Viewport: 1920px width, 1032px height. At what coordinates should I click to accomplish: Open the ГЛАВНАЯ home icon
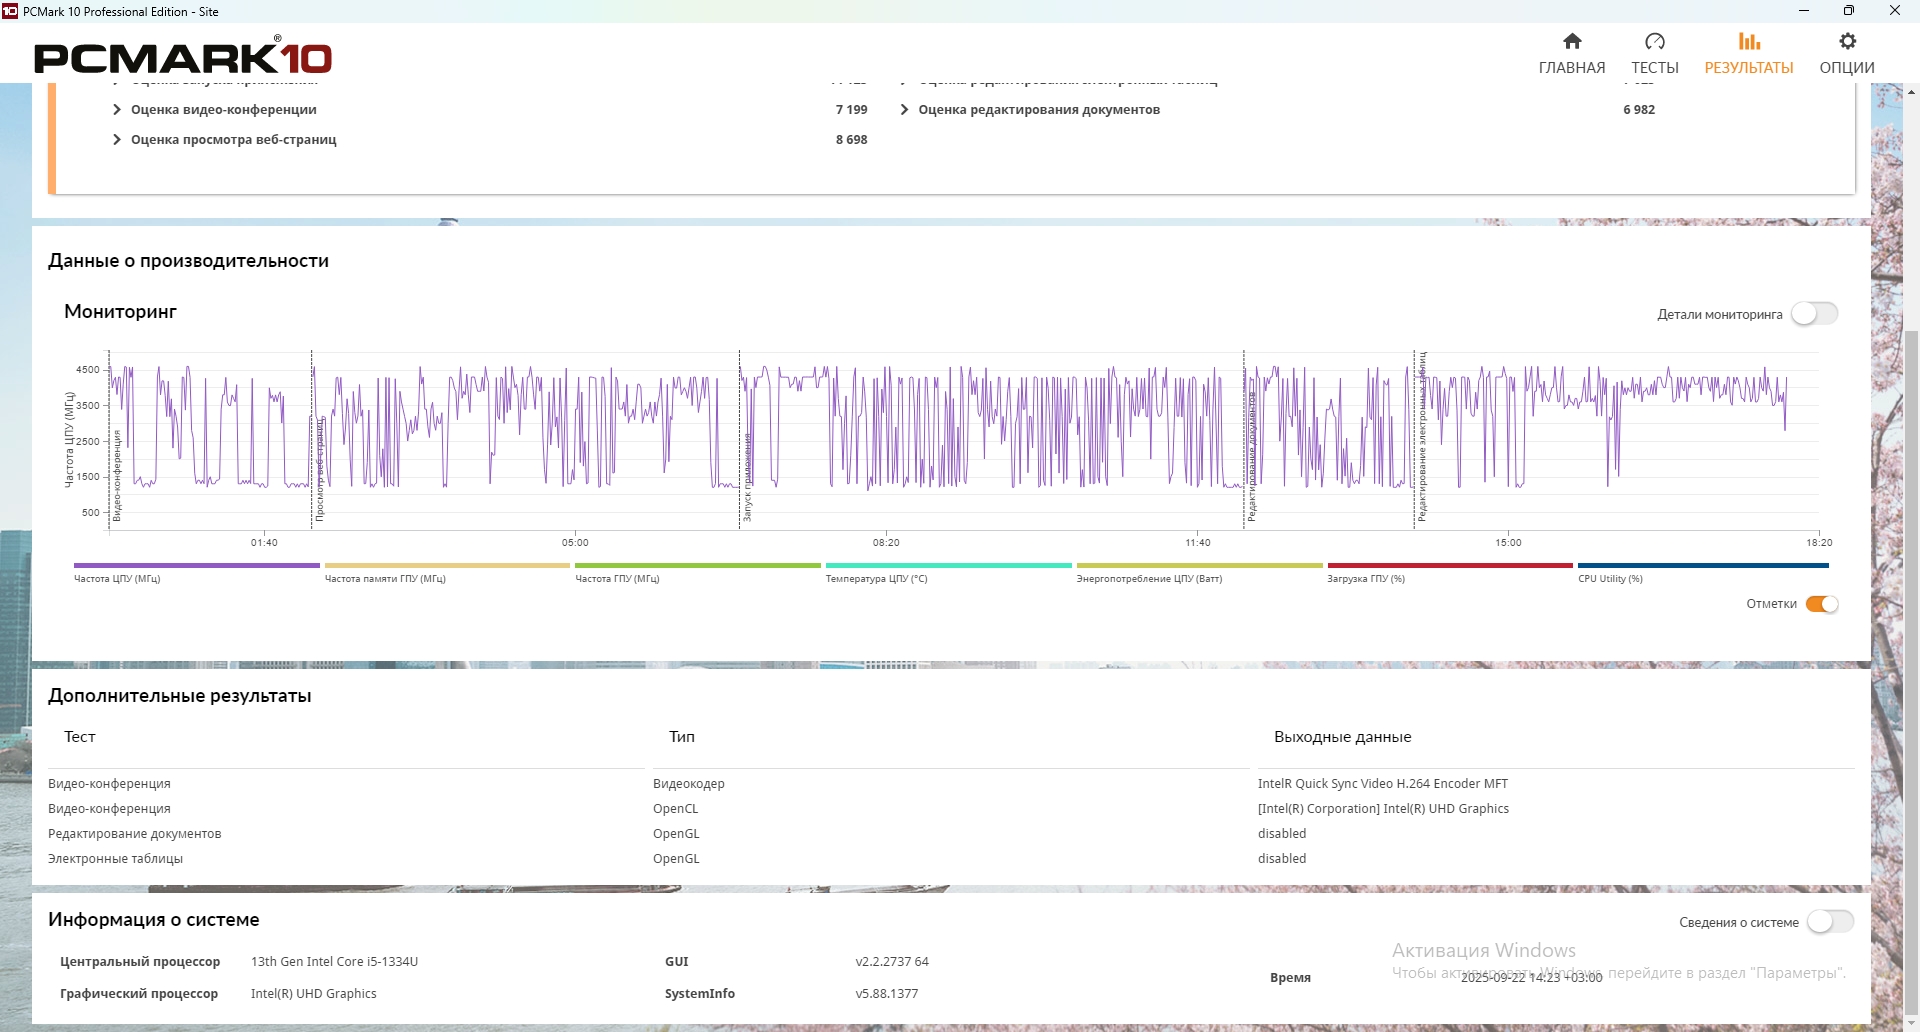(1572, 42)
